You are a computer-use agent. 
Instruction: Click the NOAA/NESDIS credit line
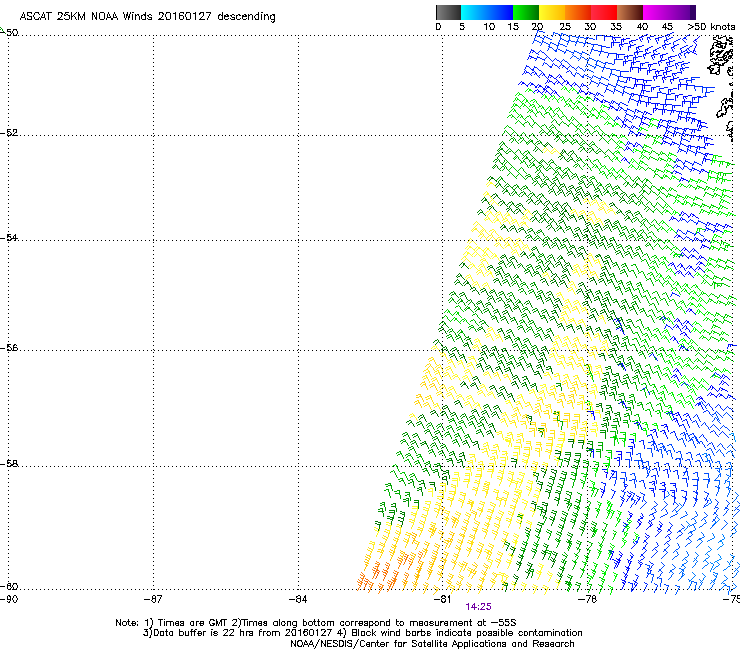pos(432,644)
